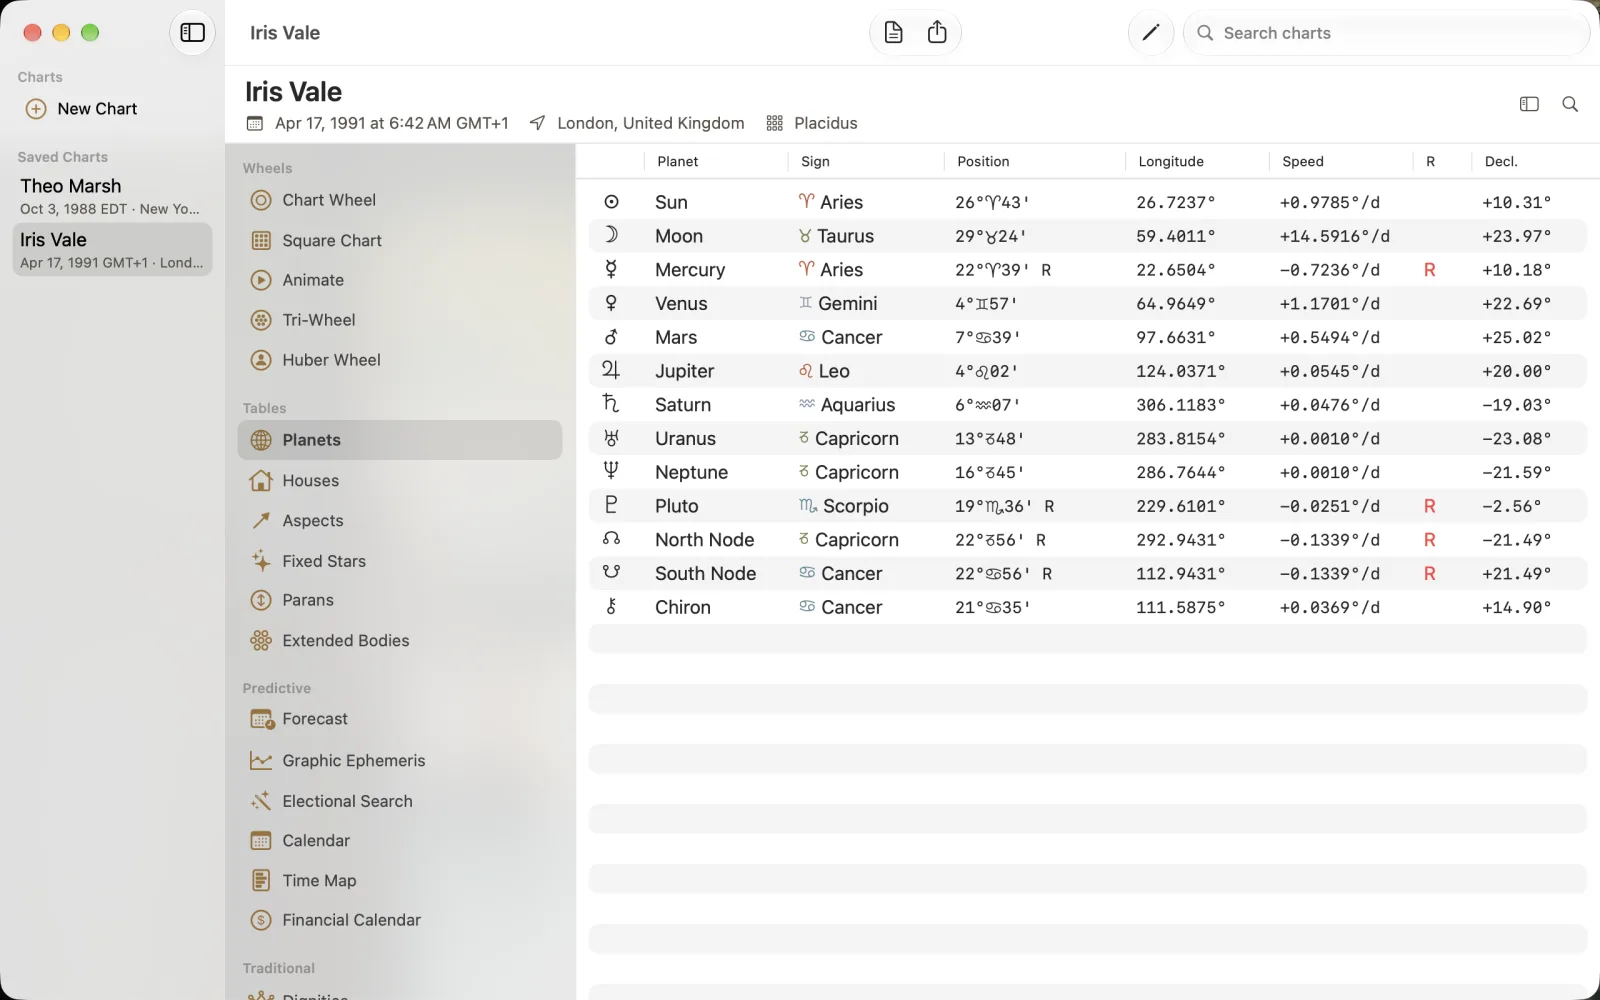
Task: Open the Aspects table
Action: coord(400,520)
